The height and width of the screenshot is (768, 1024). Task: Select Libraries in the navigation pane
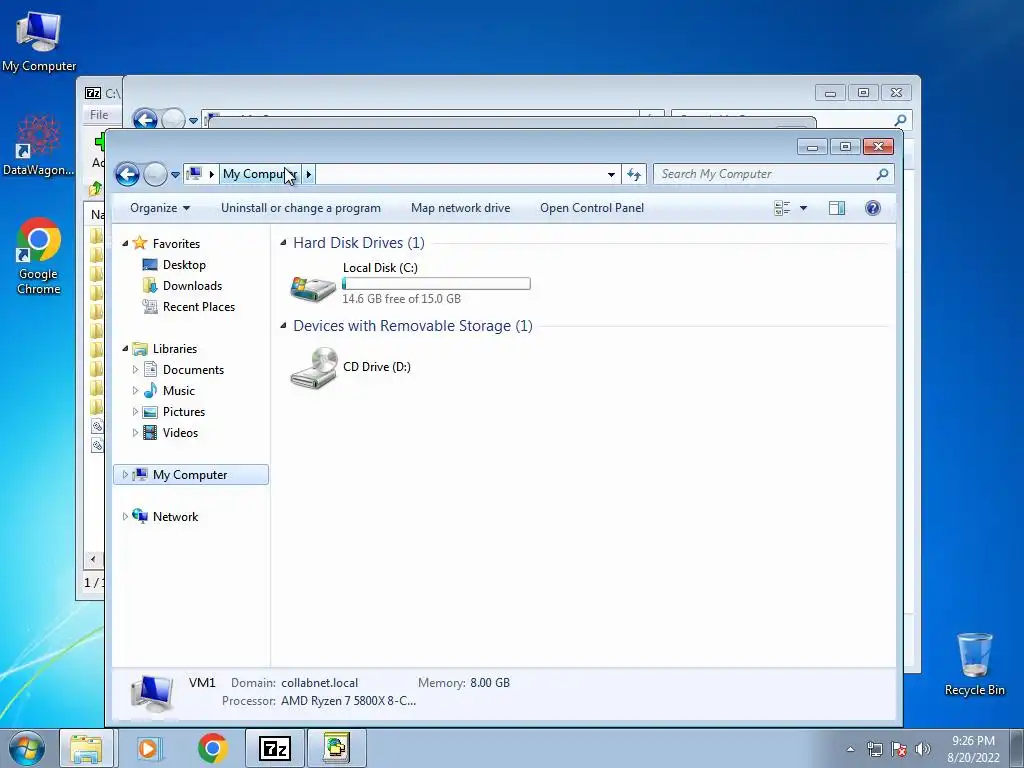[174, 349]
